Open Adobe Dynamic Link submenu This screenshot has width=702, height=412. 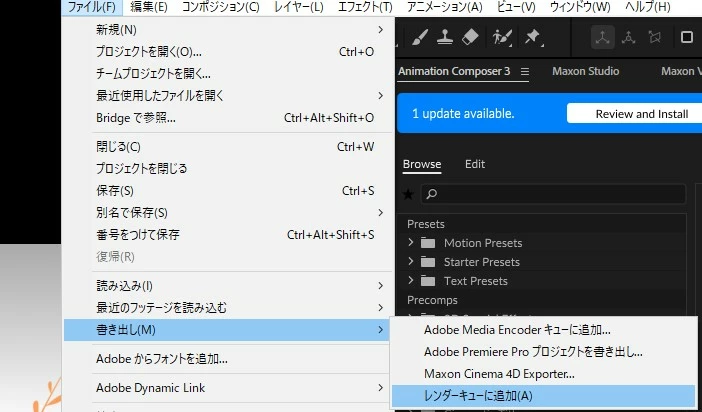click(x=227, y=388)
